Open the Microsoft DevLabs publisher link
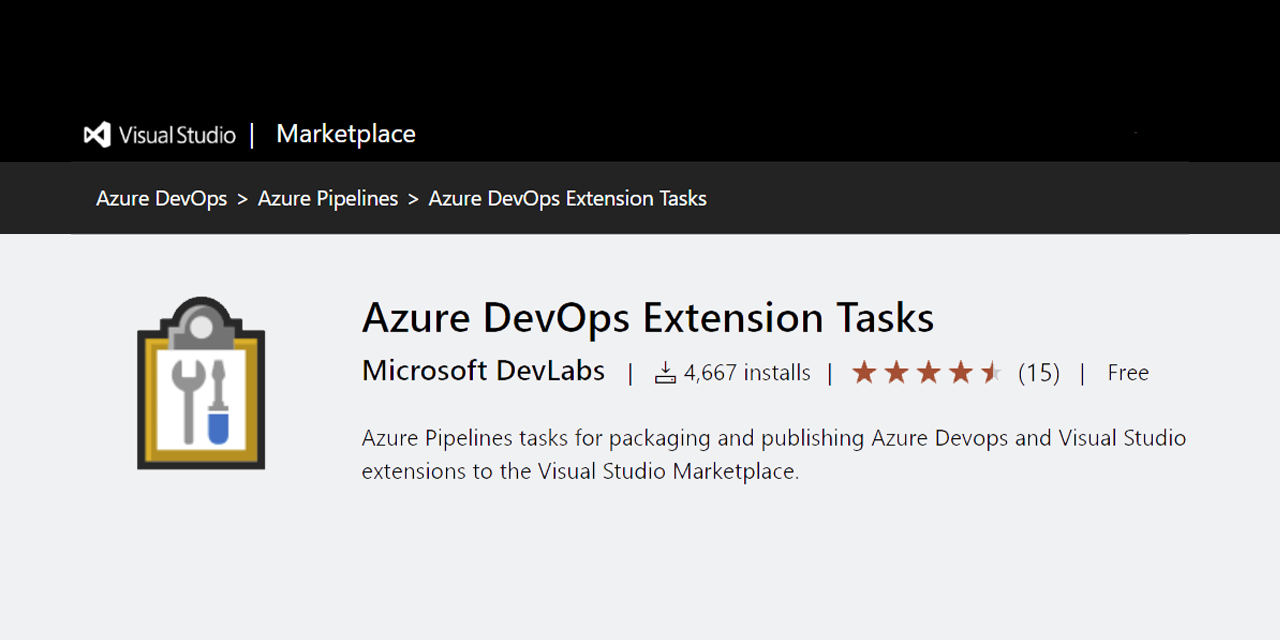The height and width of the screenshot is (640, 1280). (x=483, y=371)
